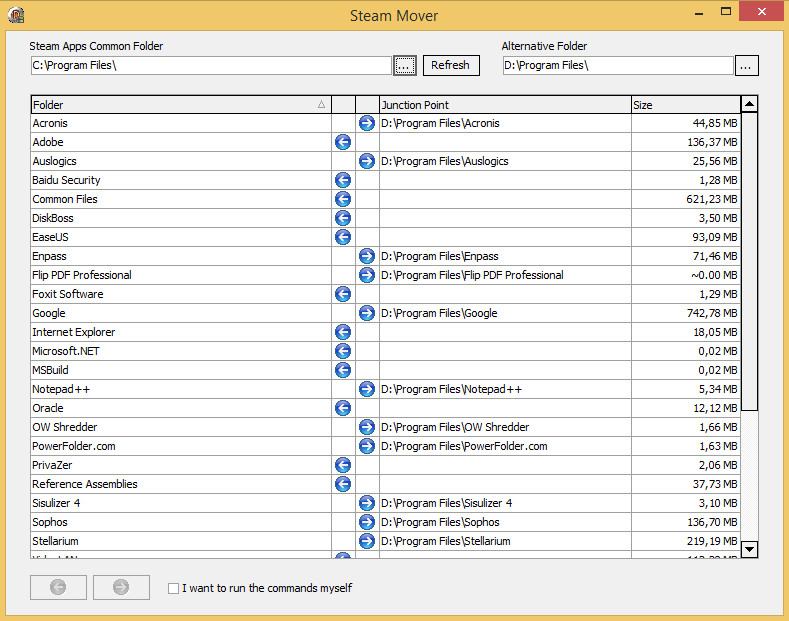Click the bottom move-back left arrow button
The height and width of the screenshot is (621, 789).
point(58,587)
